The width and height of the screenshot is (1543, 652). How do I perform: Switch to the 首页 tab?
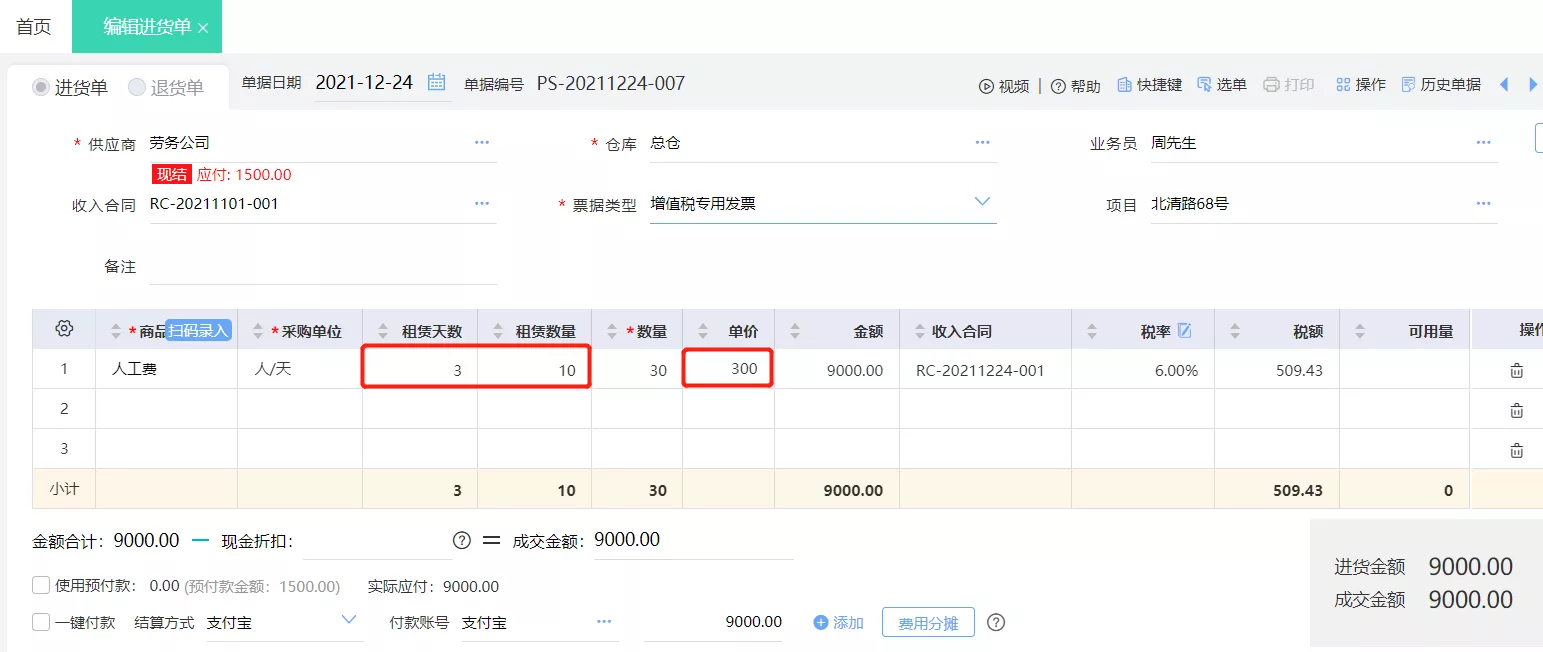point(34,27)
